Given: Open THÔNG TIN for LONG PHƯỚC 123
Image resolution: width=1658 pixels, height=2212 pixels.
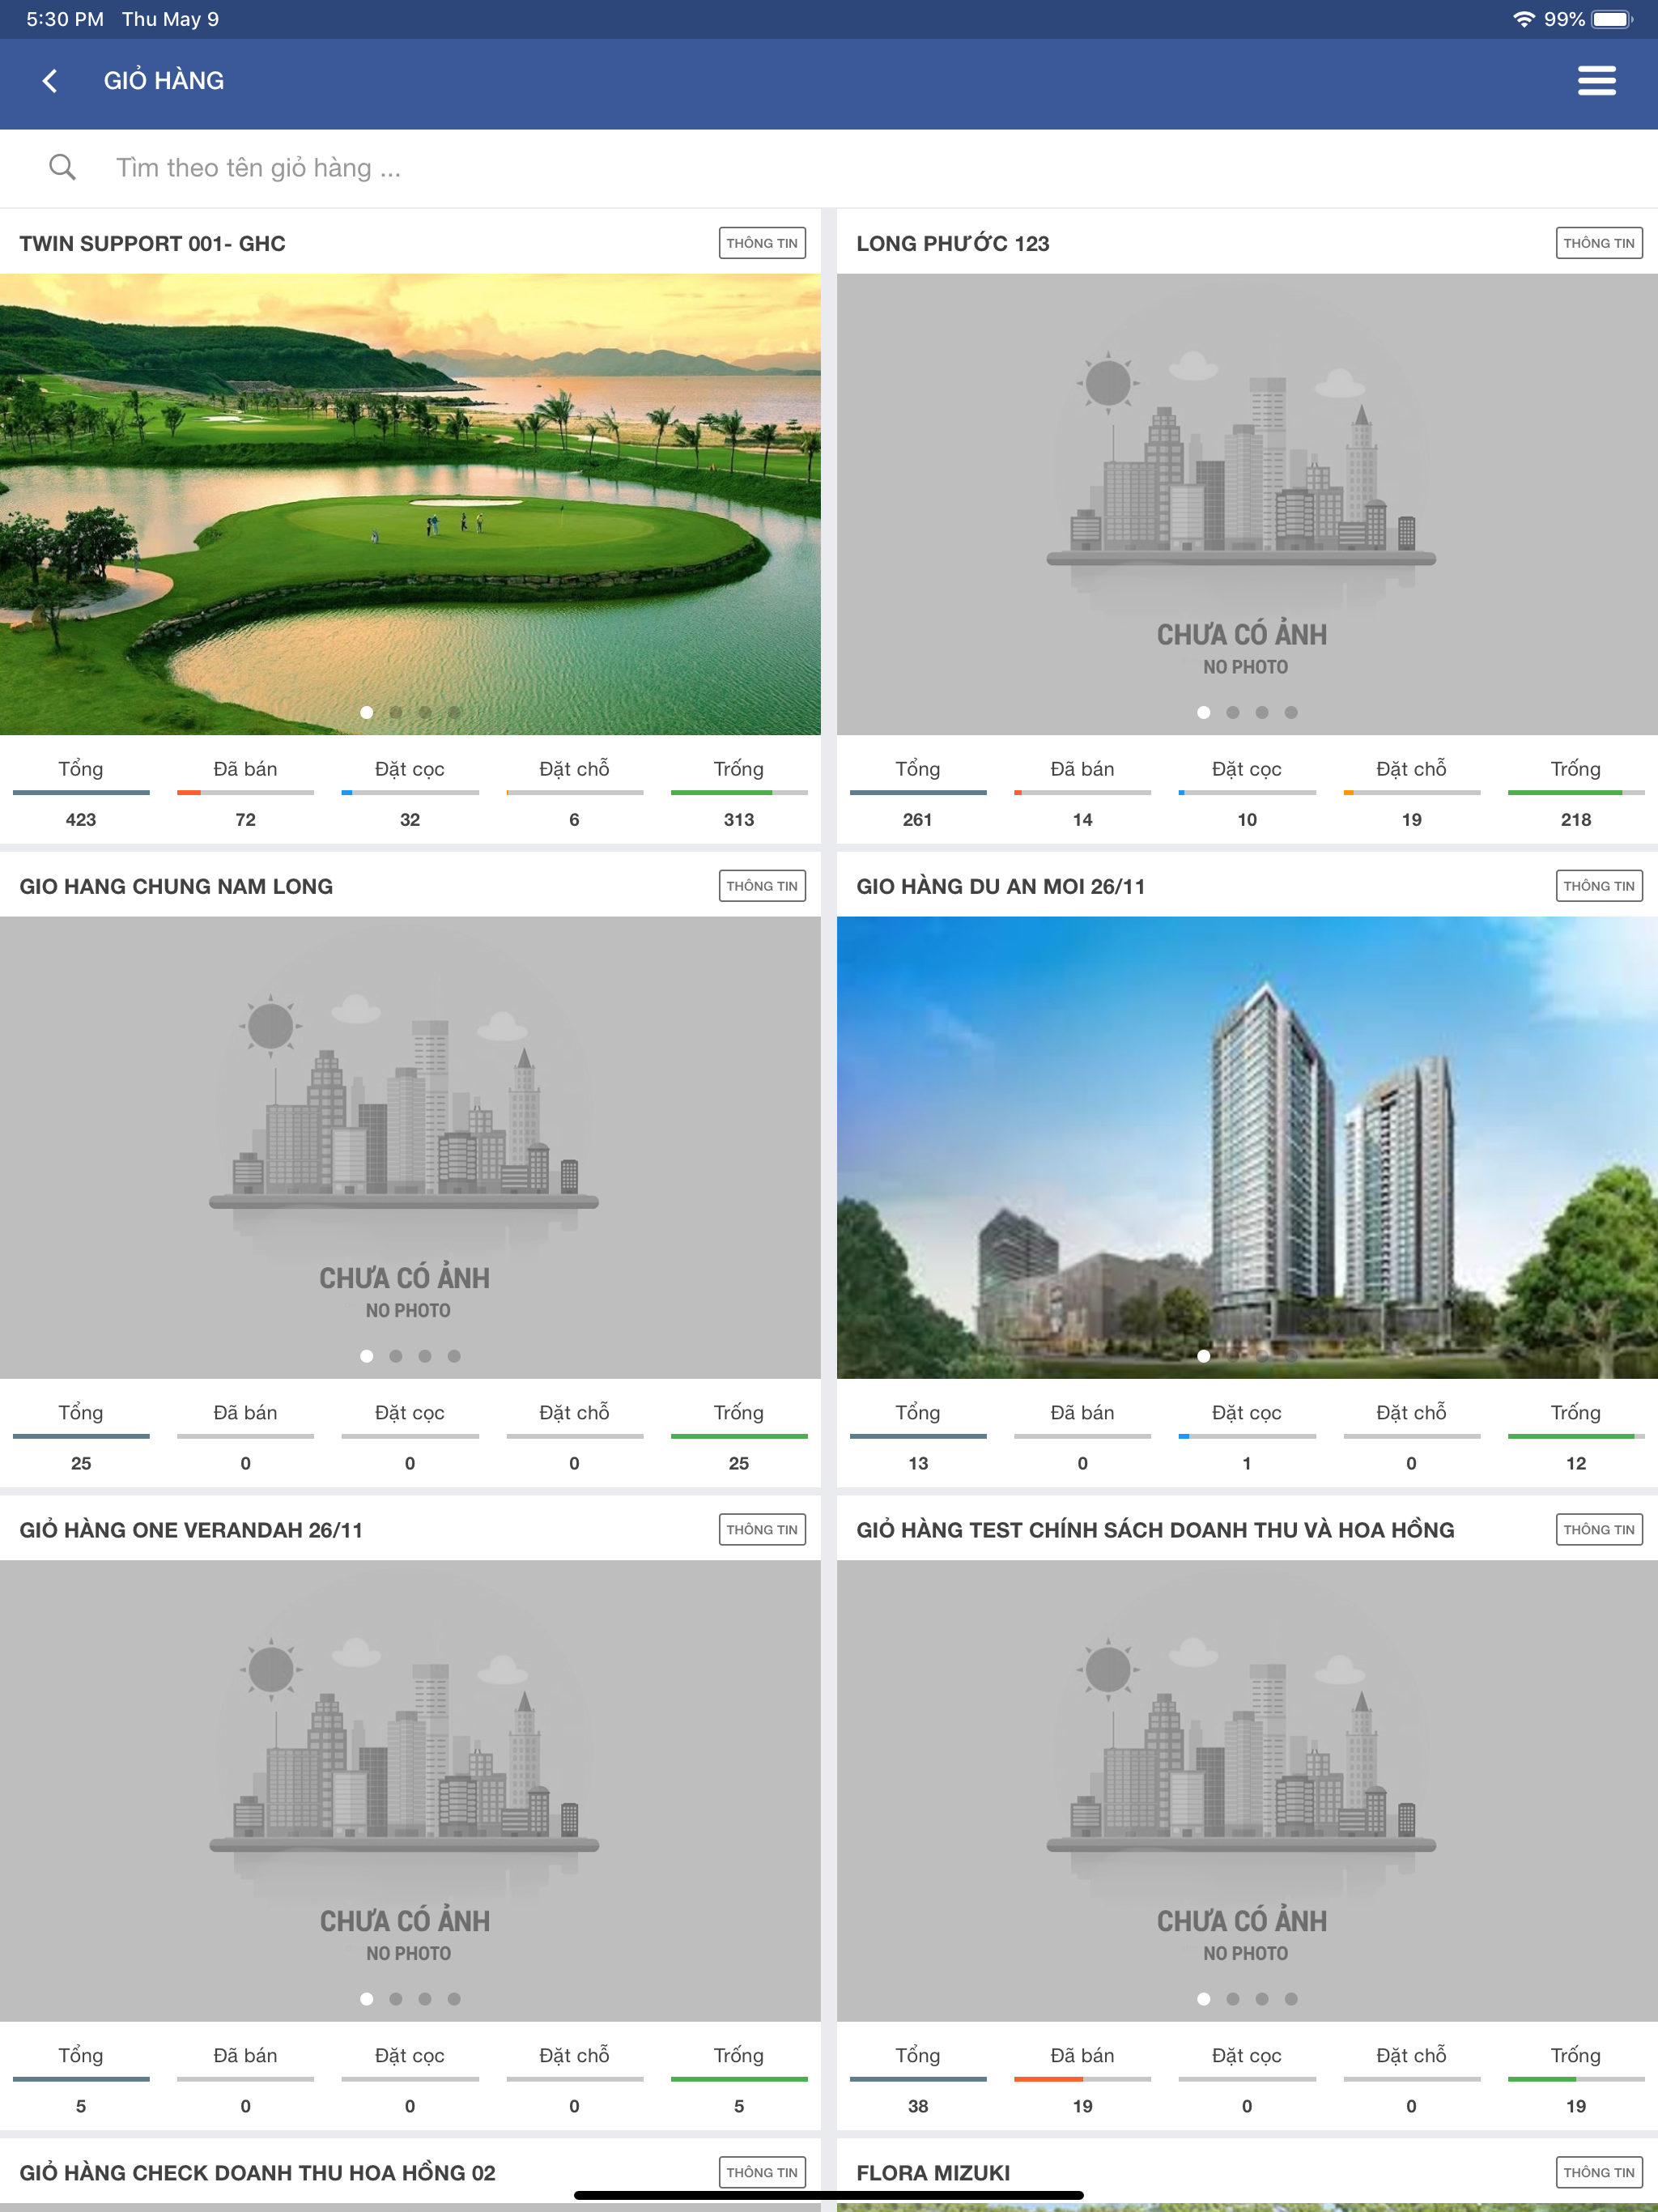Looking at the screenshot, I should pos(1599,243).
